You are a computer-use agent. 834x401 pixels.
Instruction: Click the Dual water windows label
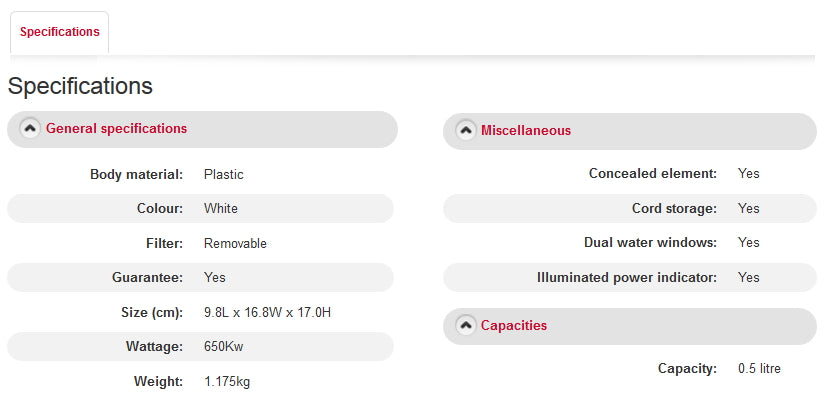coord(650,243)
